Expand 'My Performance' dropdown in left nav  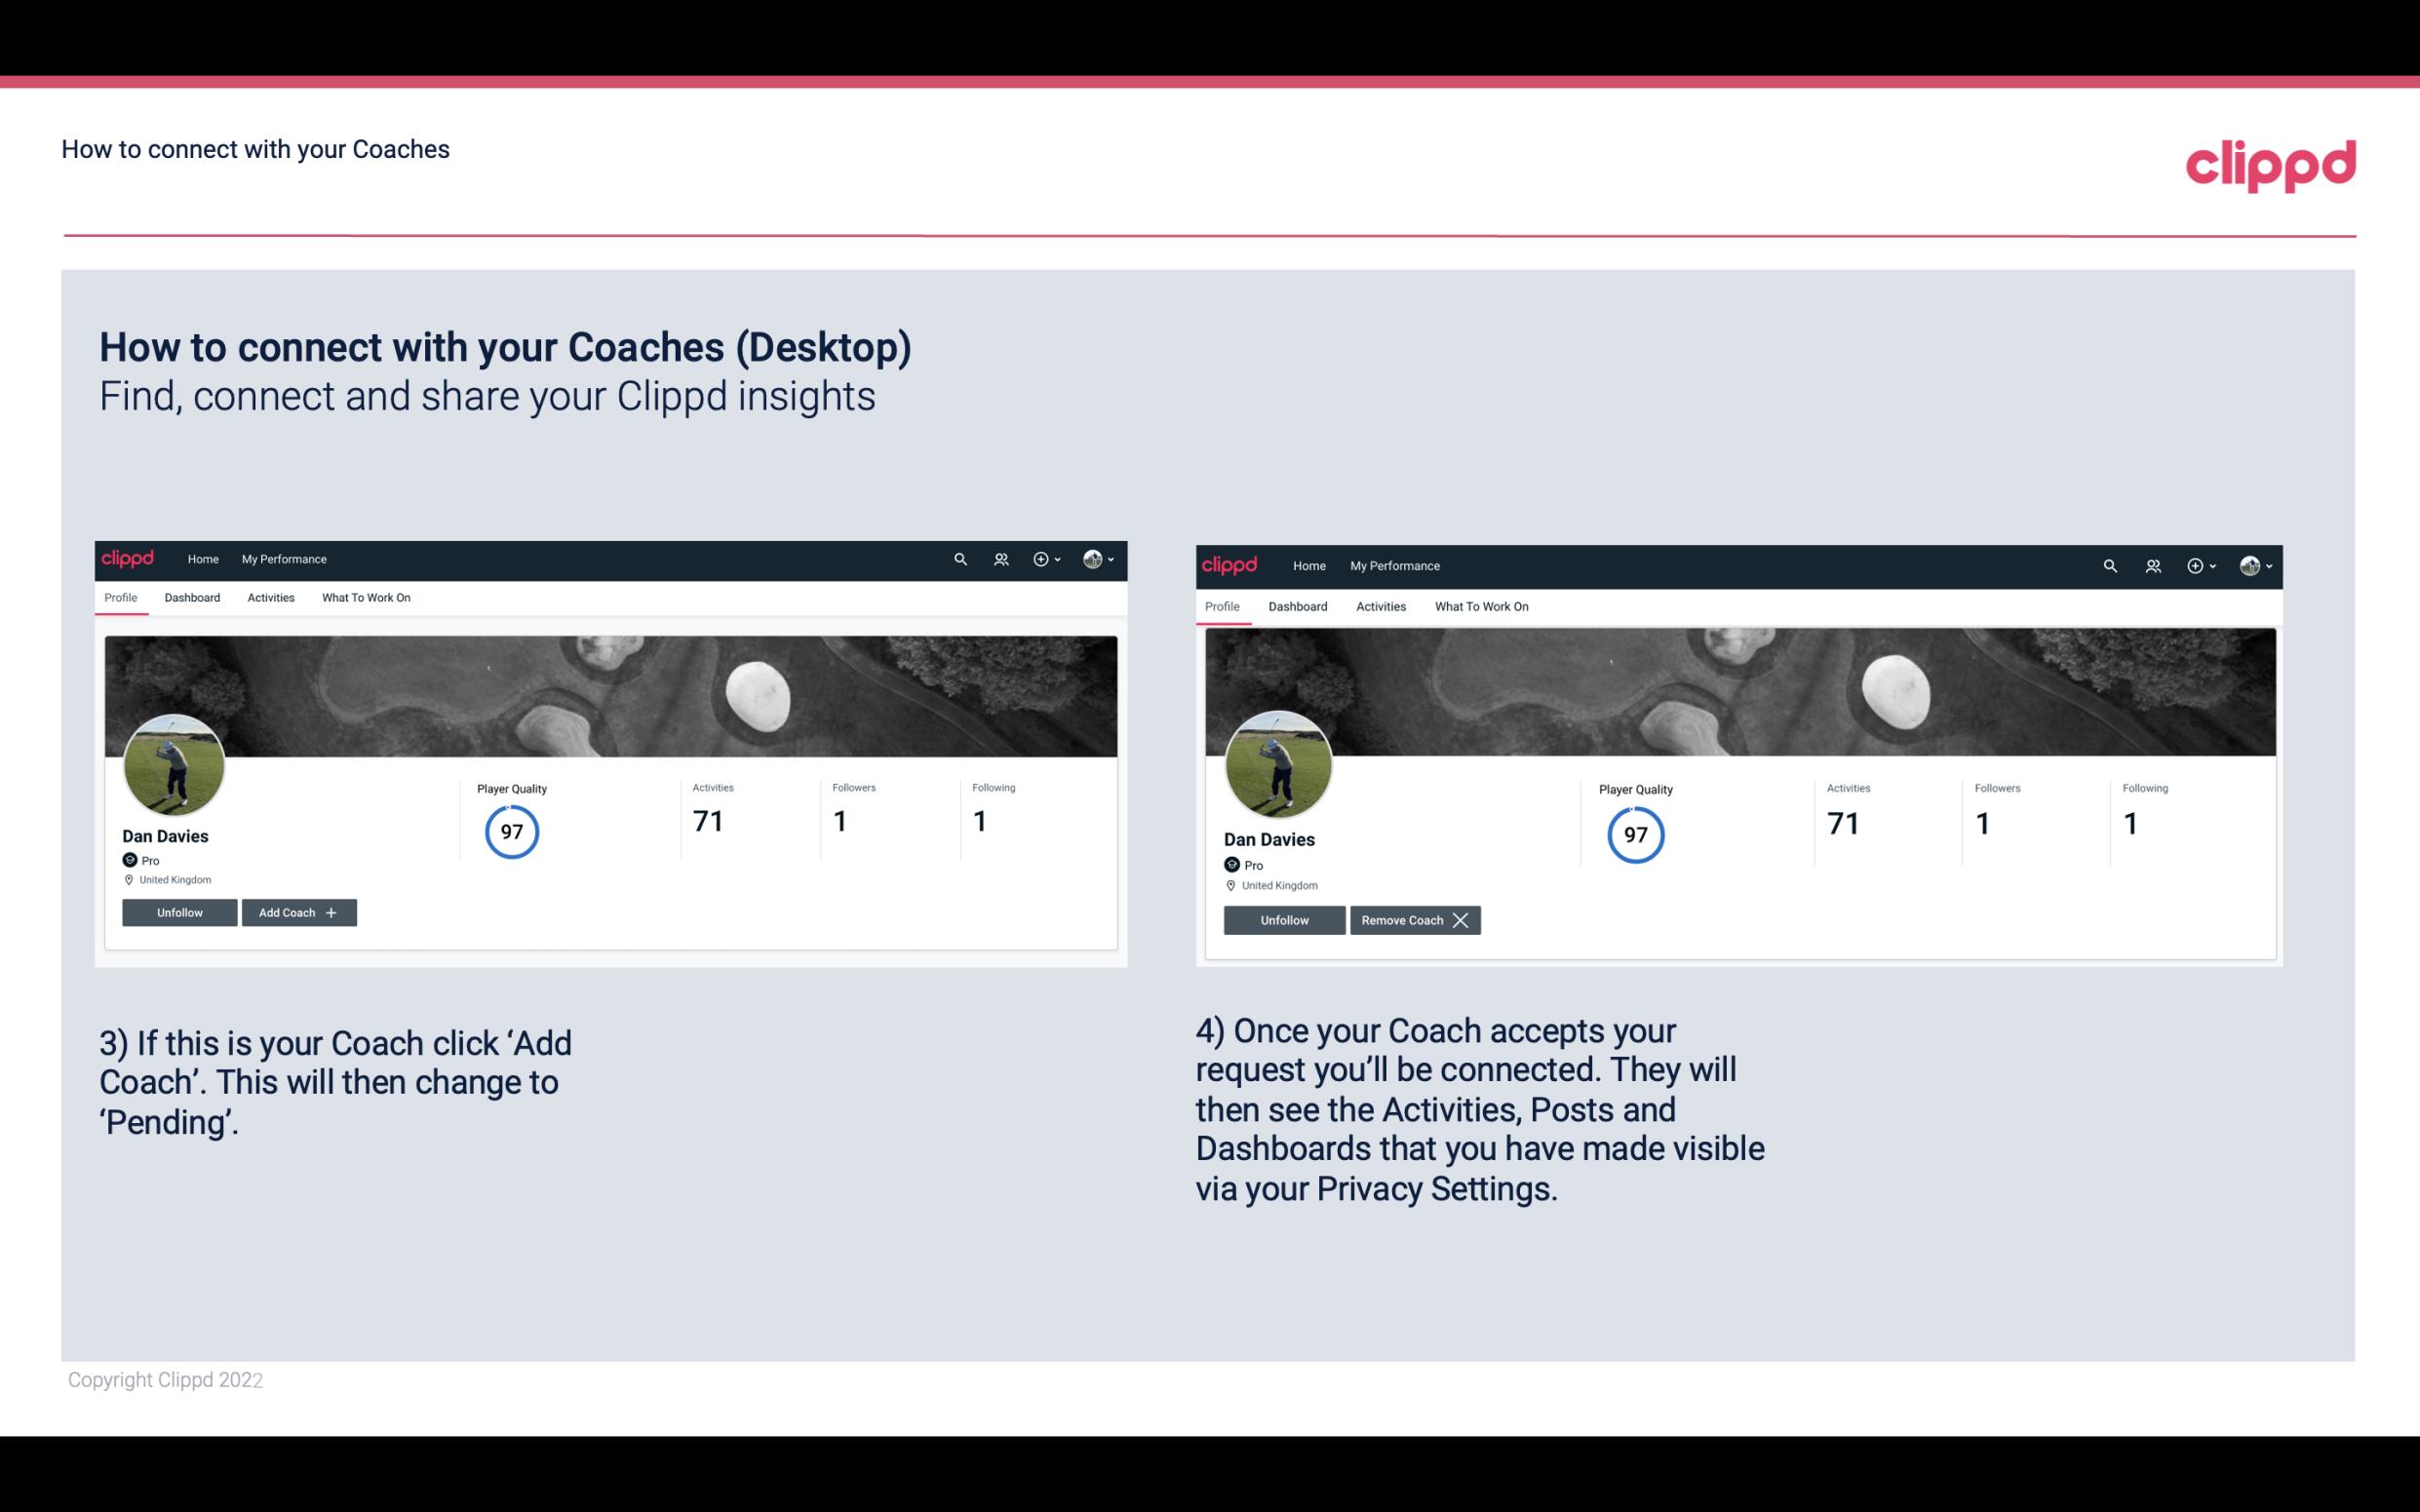point(282,558)
